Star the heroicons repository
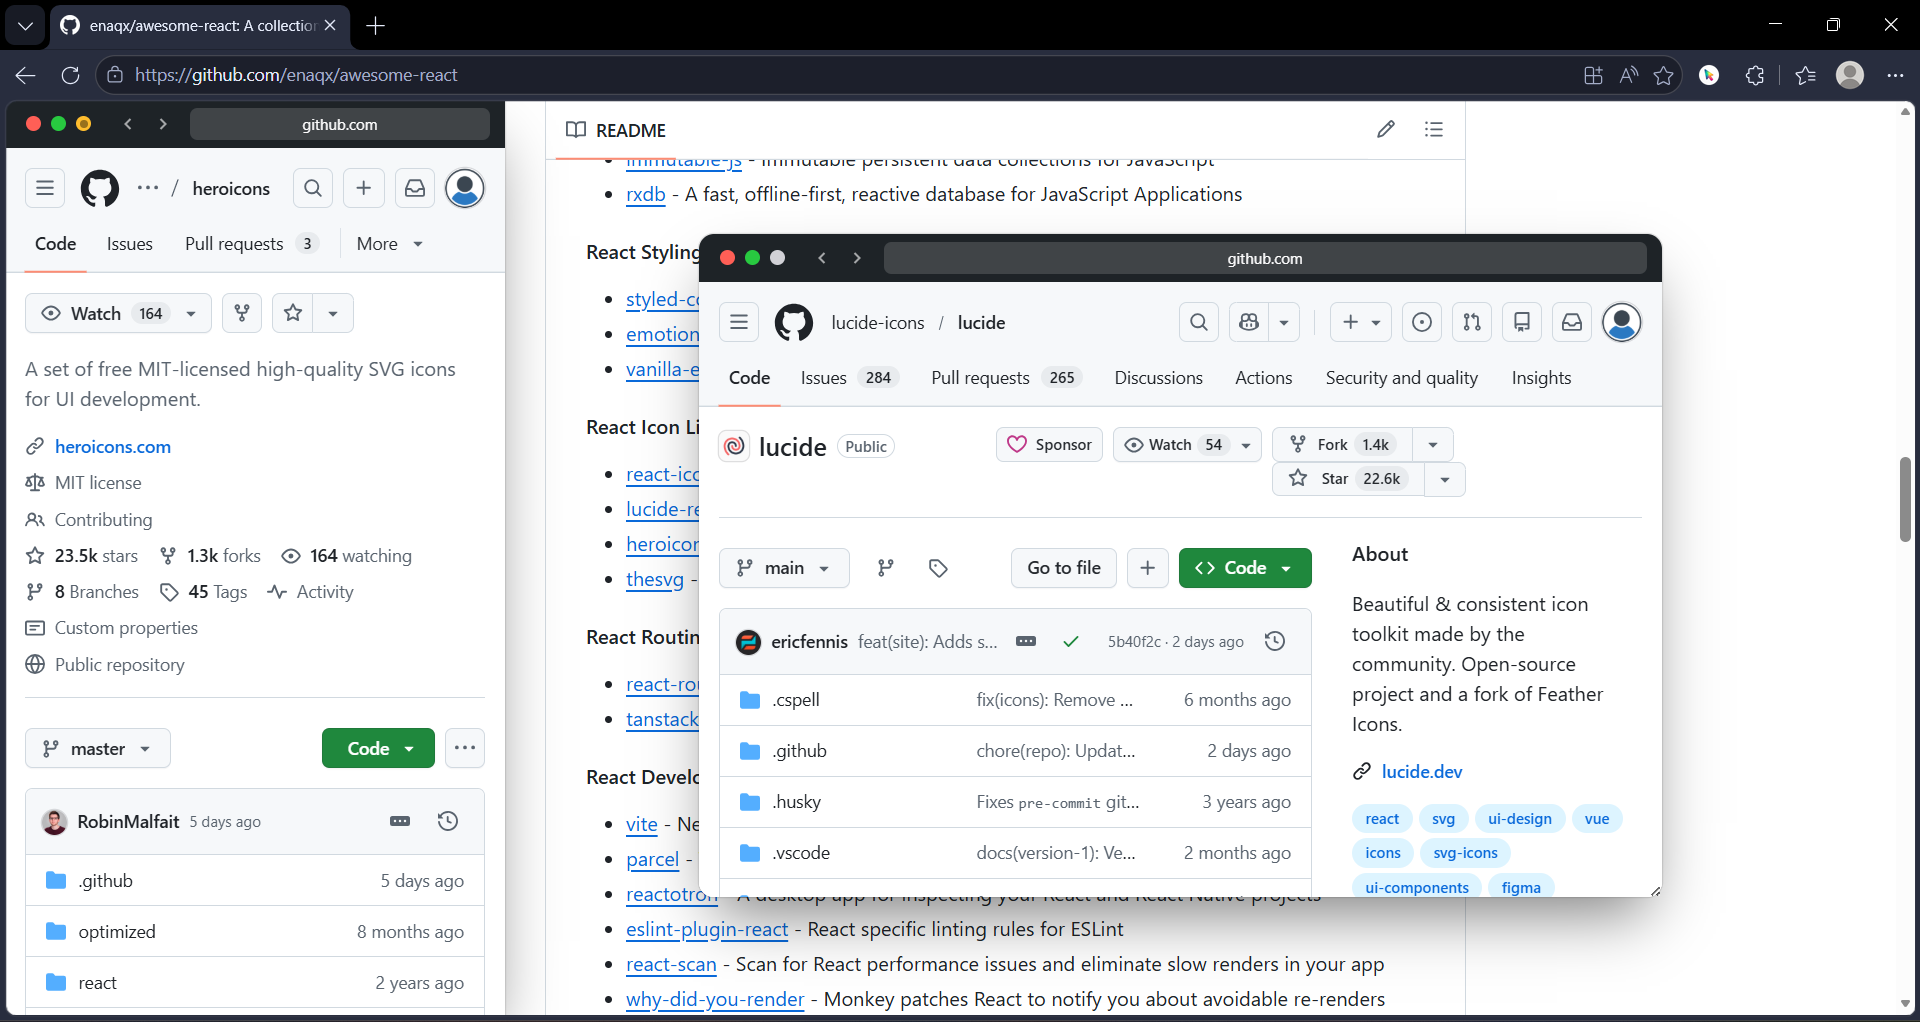This screenshot has height=1022, width=1920. click(x=293, y=313)
